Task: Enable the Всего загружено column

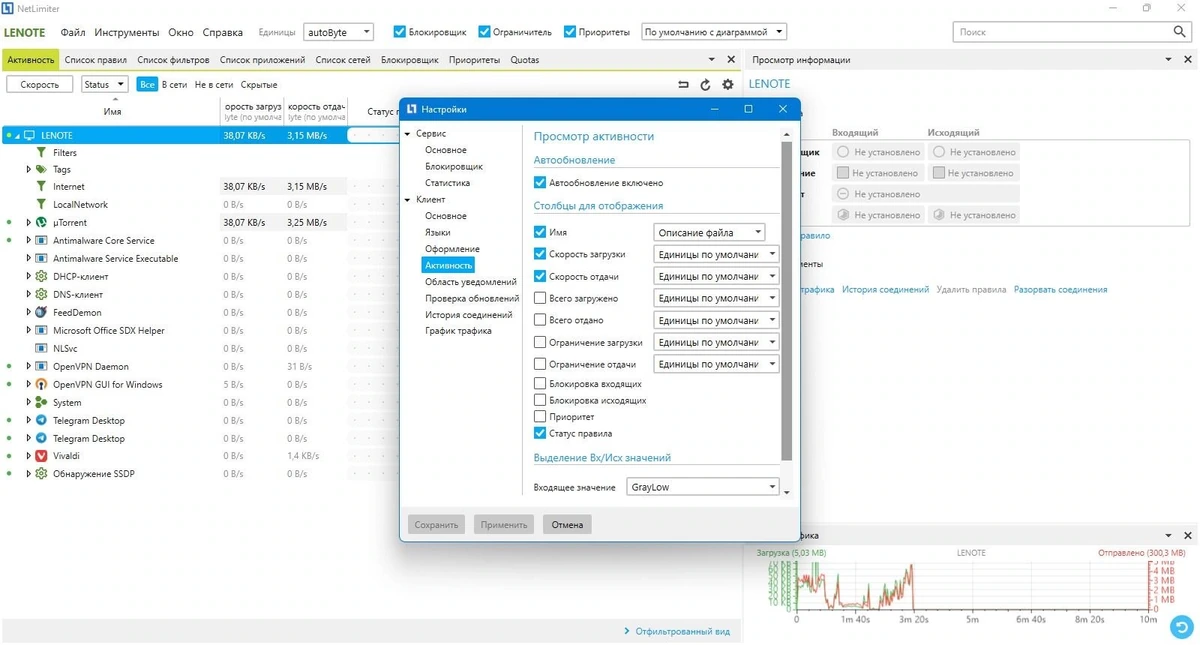Action: point(540,298)
